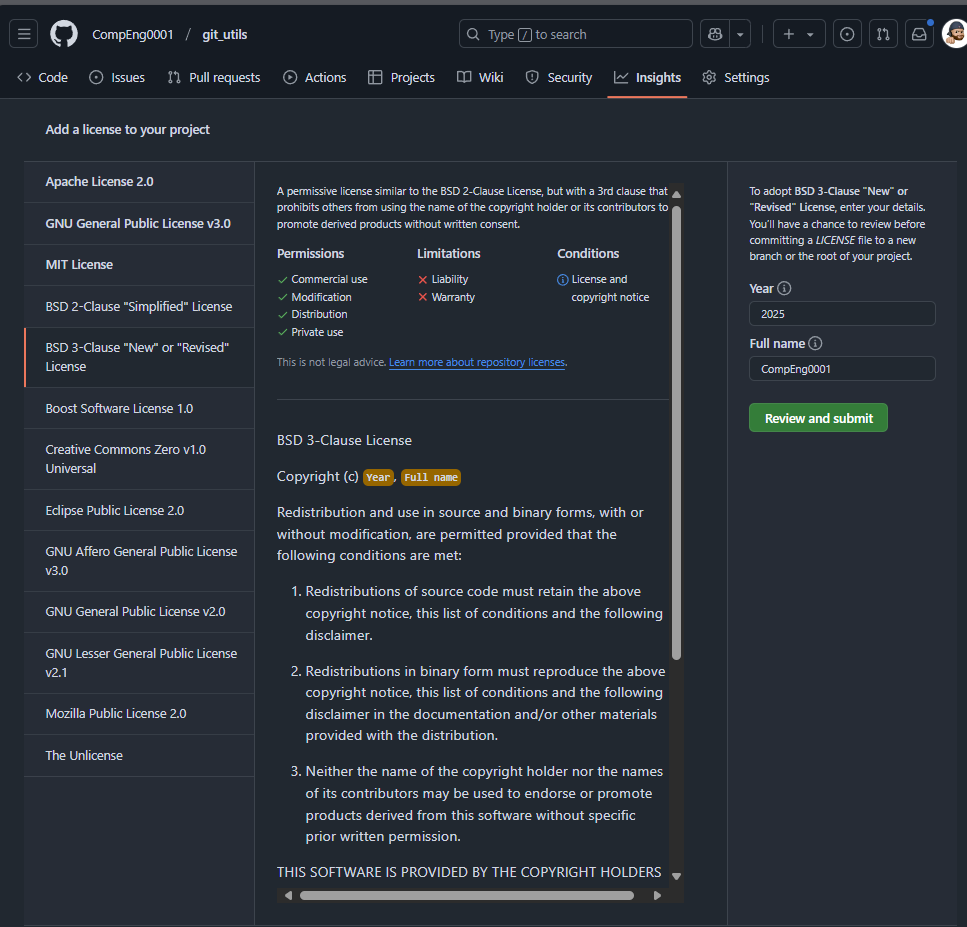
Task: Pick BSD 2-Clause "Simplified" License
Action: point(139,307)
